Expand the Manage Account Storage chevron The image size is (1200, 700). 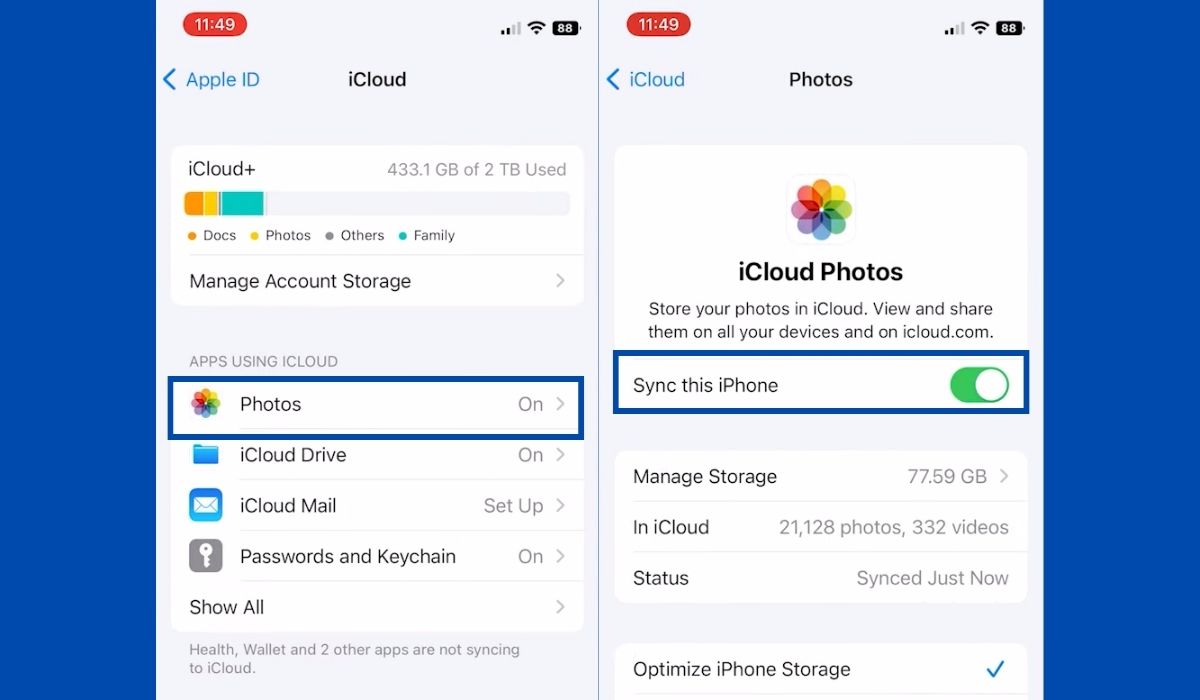click(x=560, y=281)
